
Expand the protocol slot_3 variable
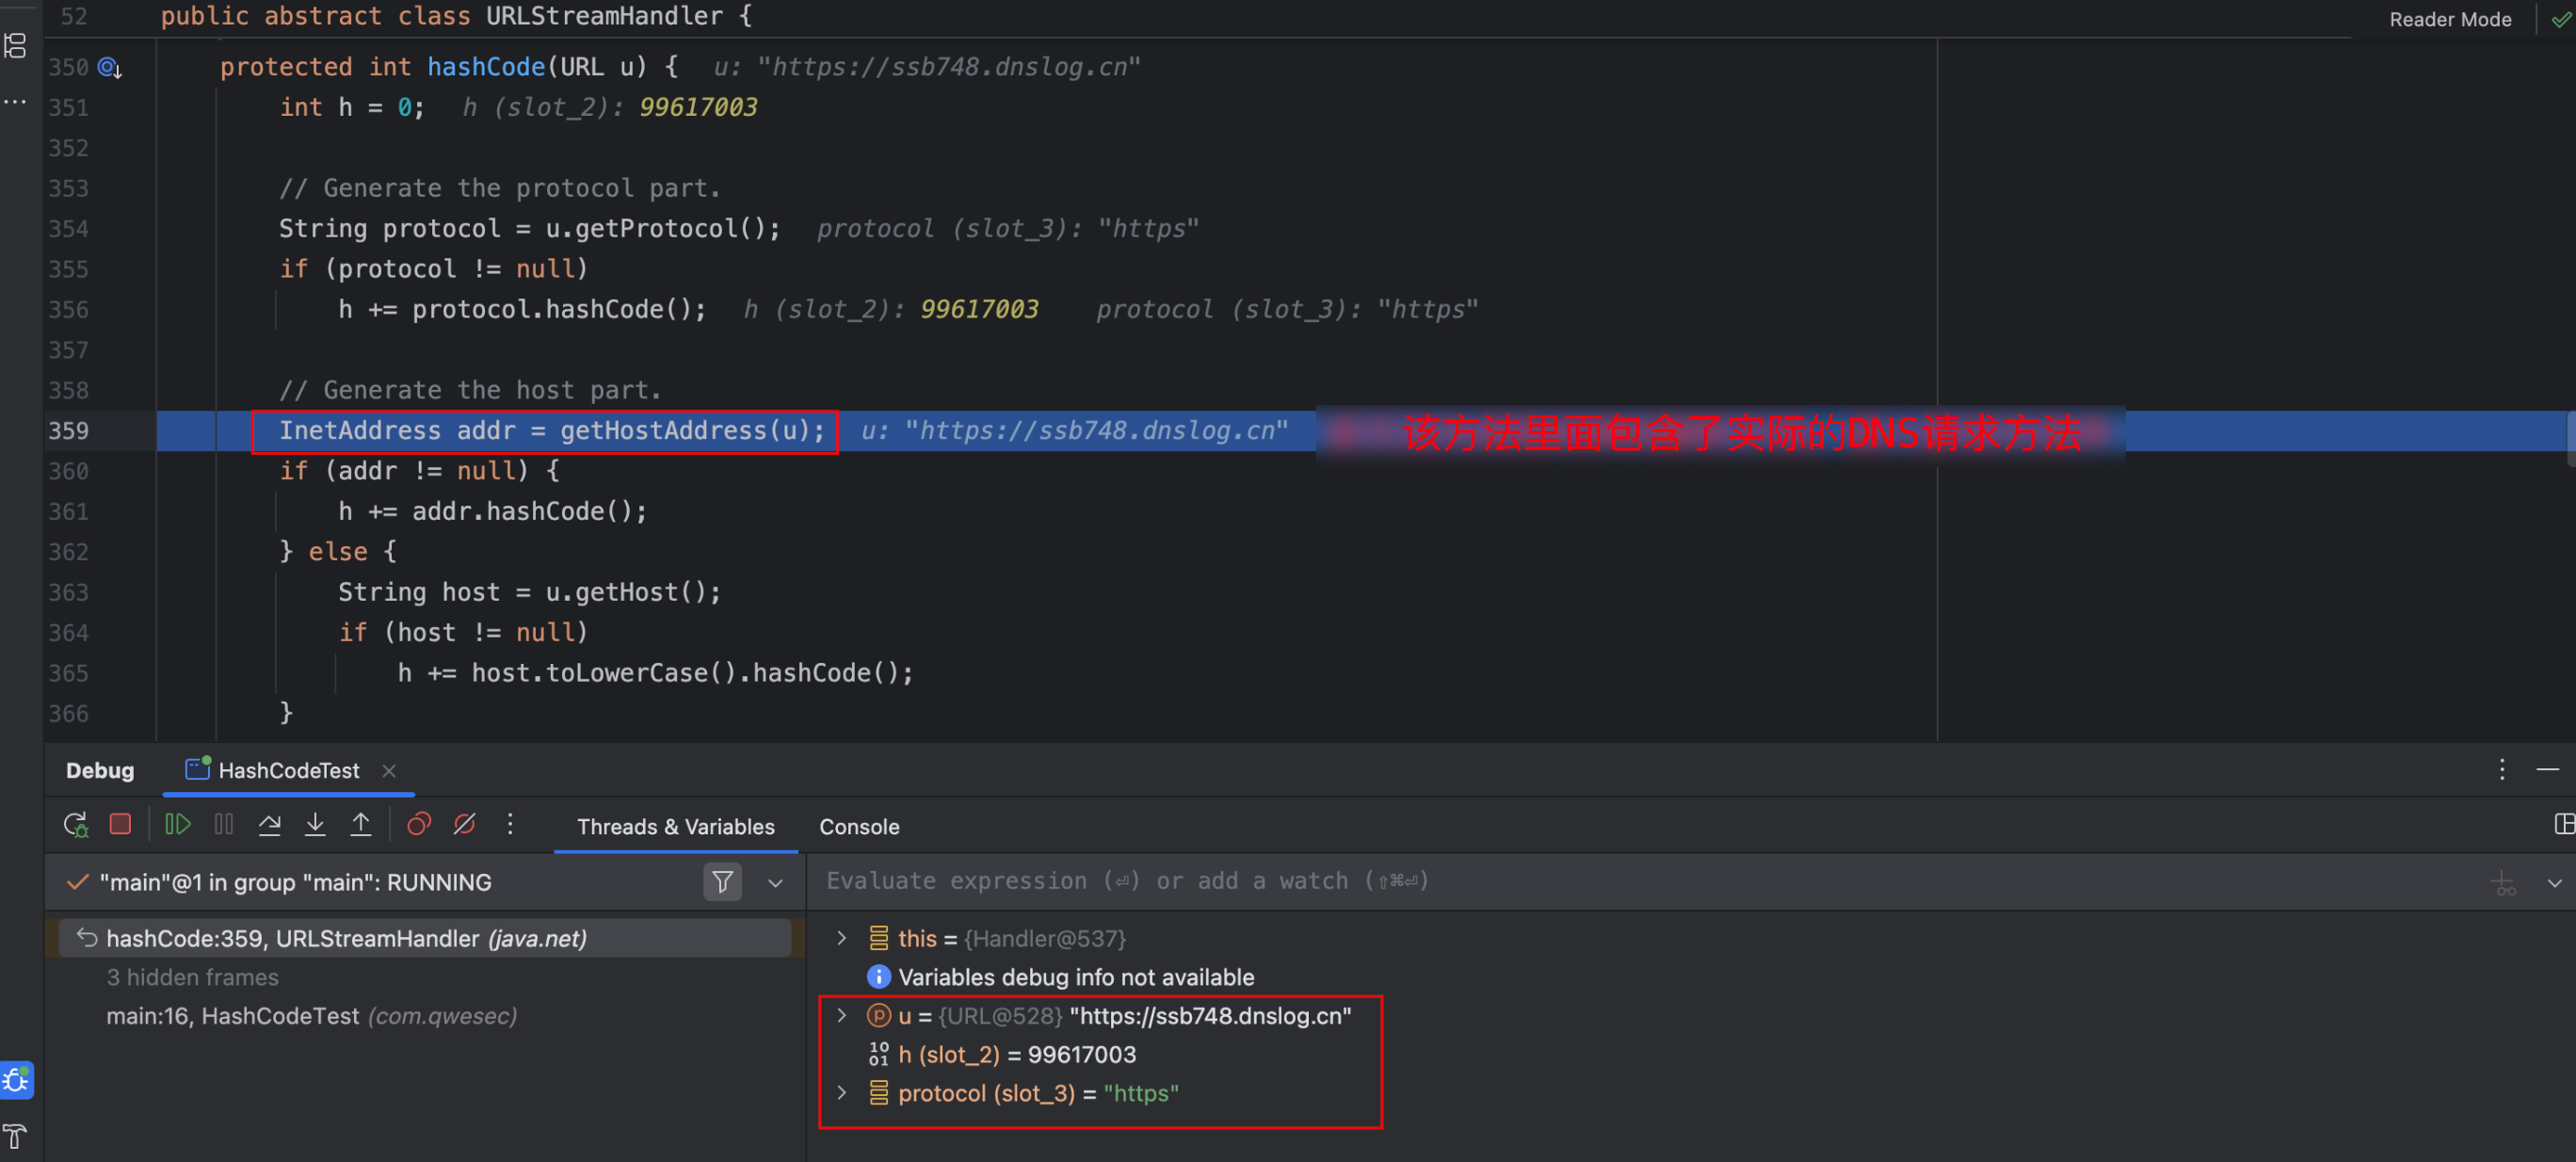tap(842, 1093)
